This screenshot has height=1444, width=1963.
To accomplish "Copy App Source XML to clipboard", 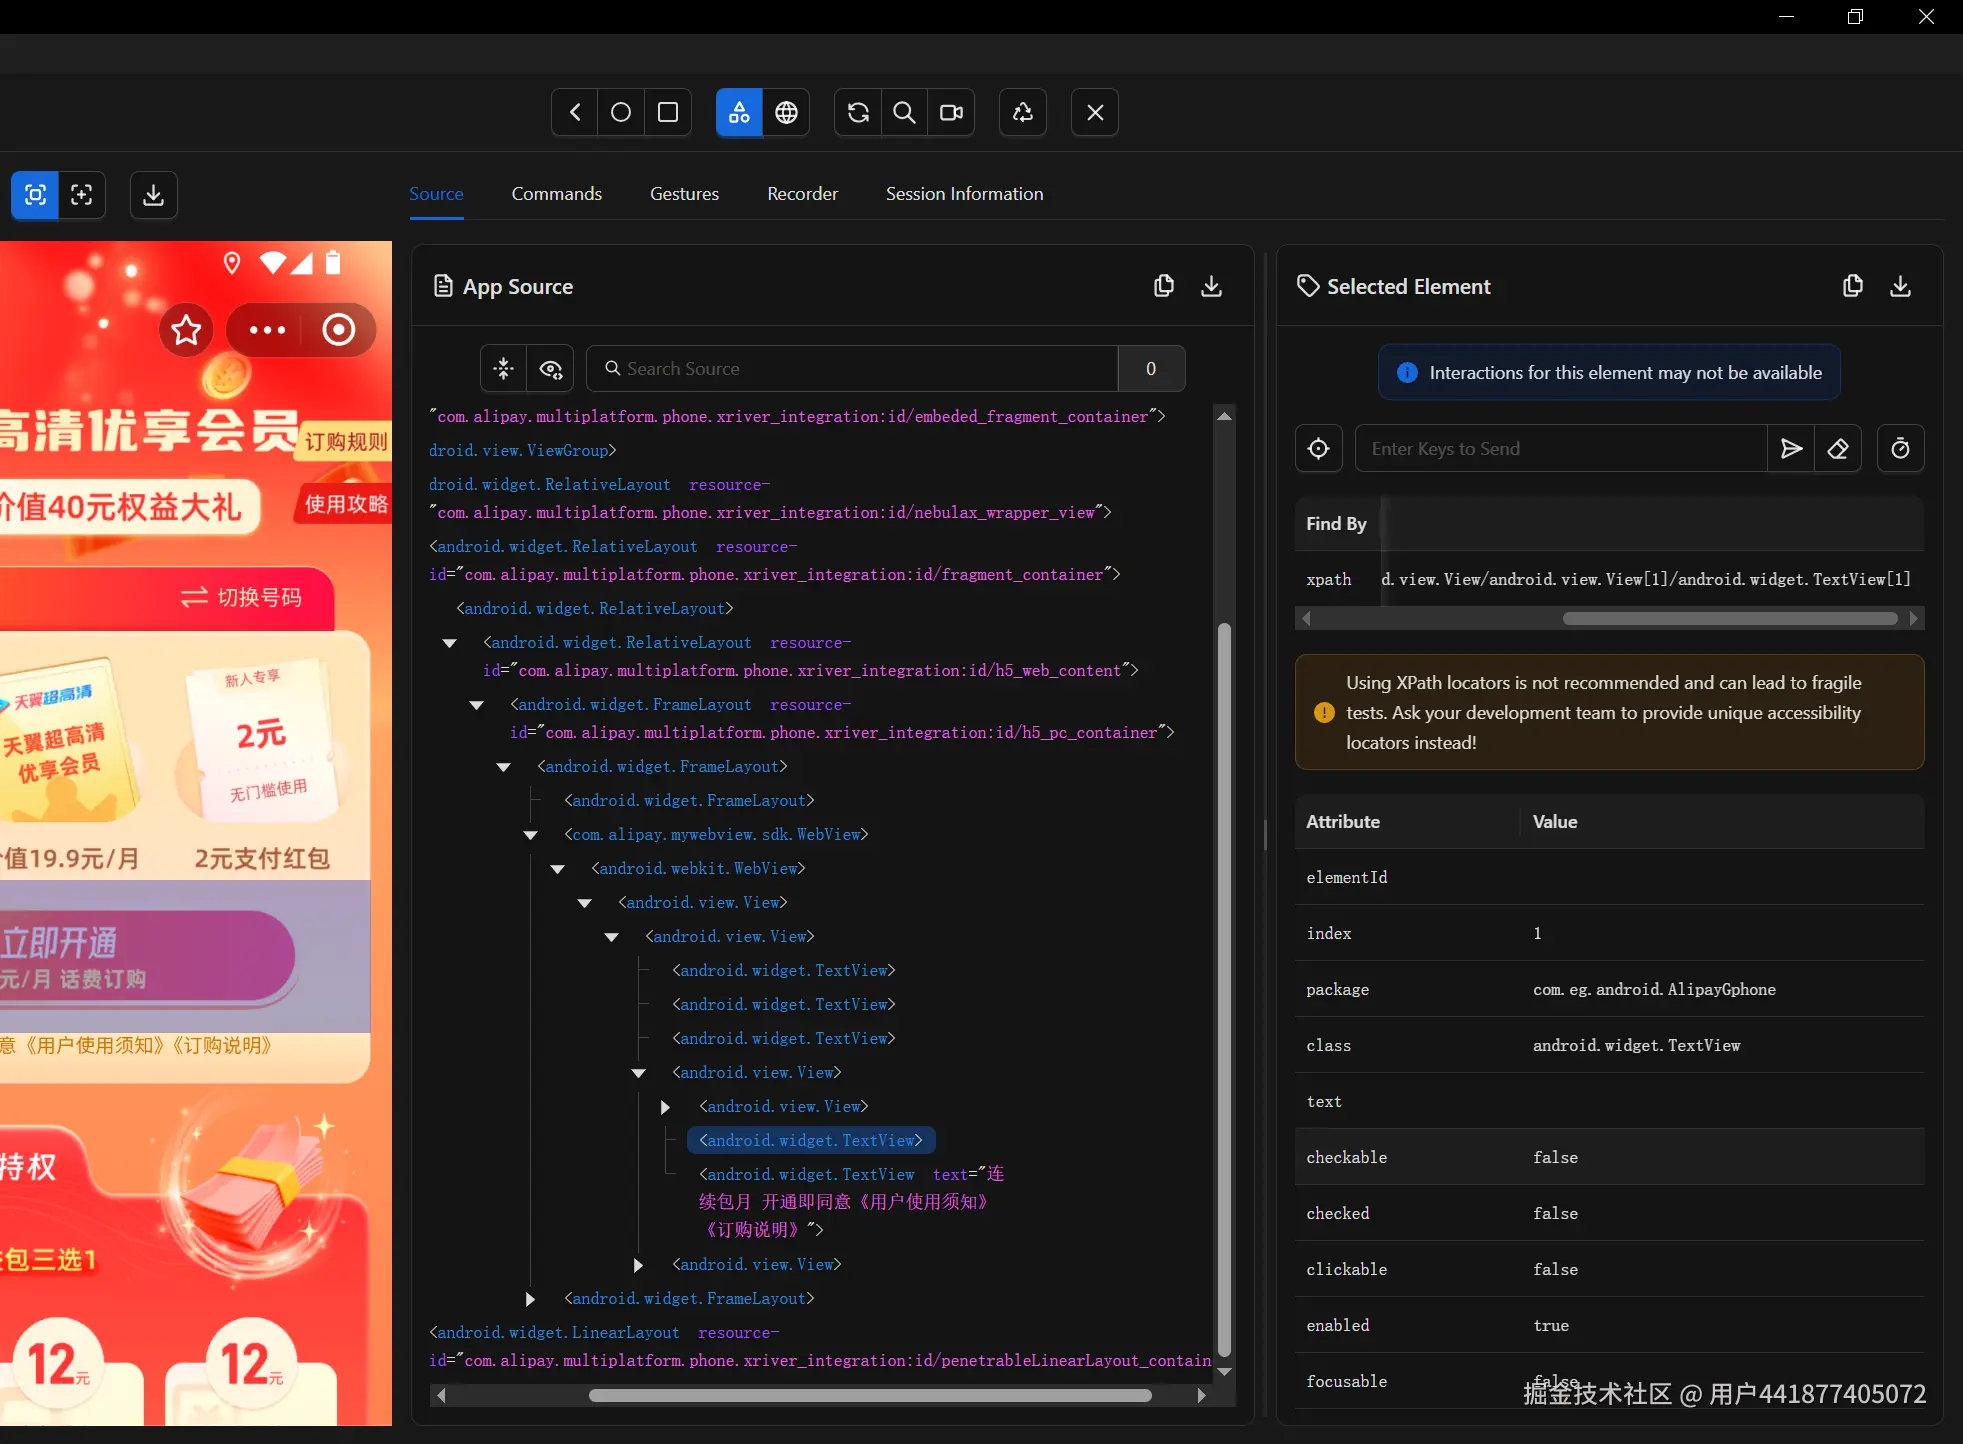I will point(1163,286).
